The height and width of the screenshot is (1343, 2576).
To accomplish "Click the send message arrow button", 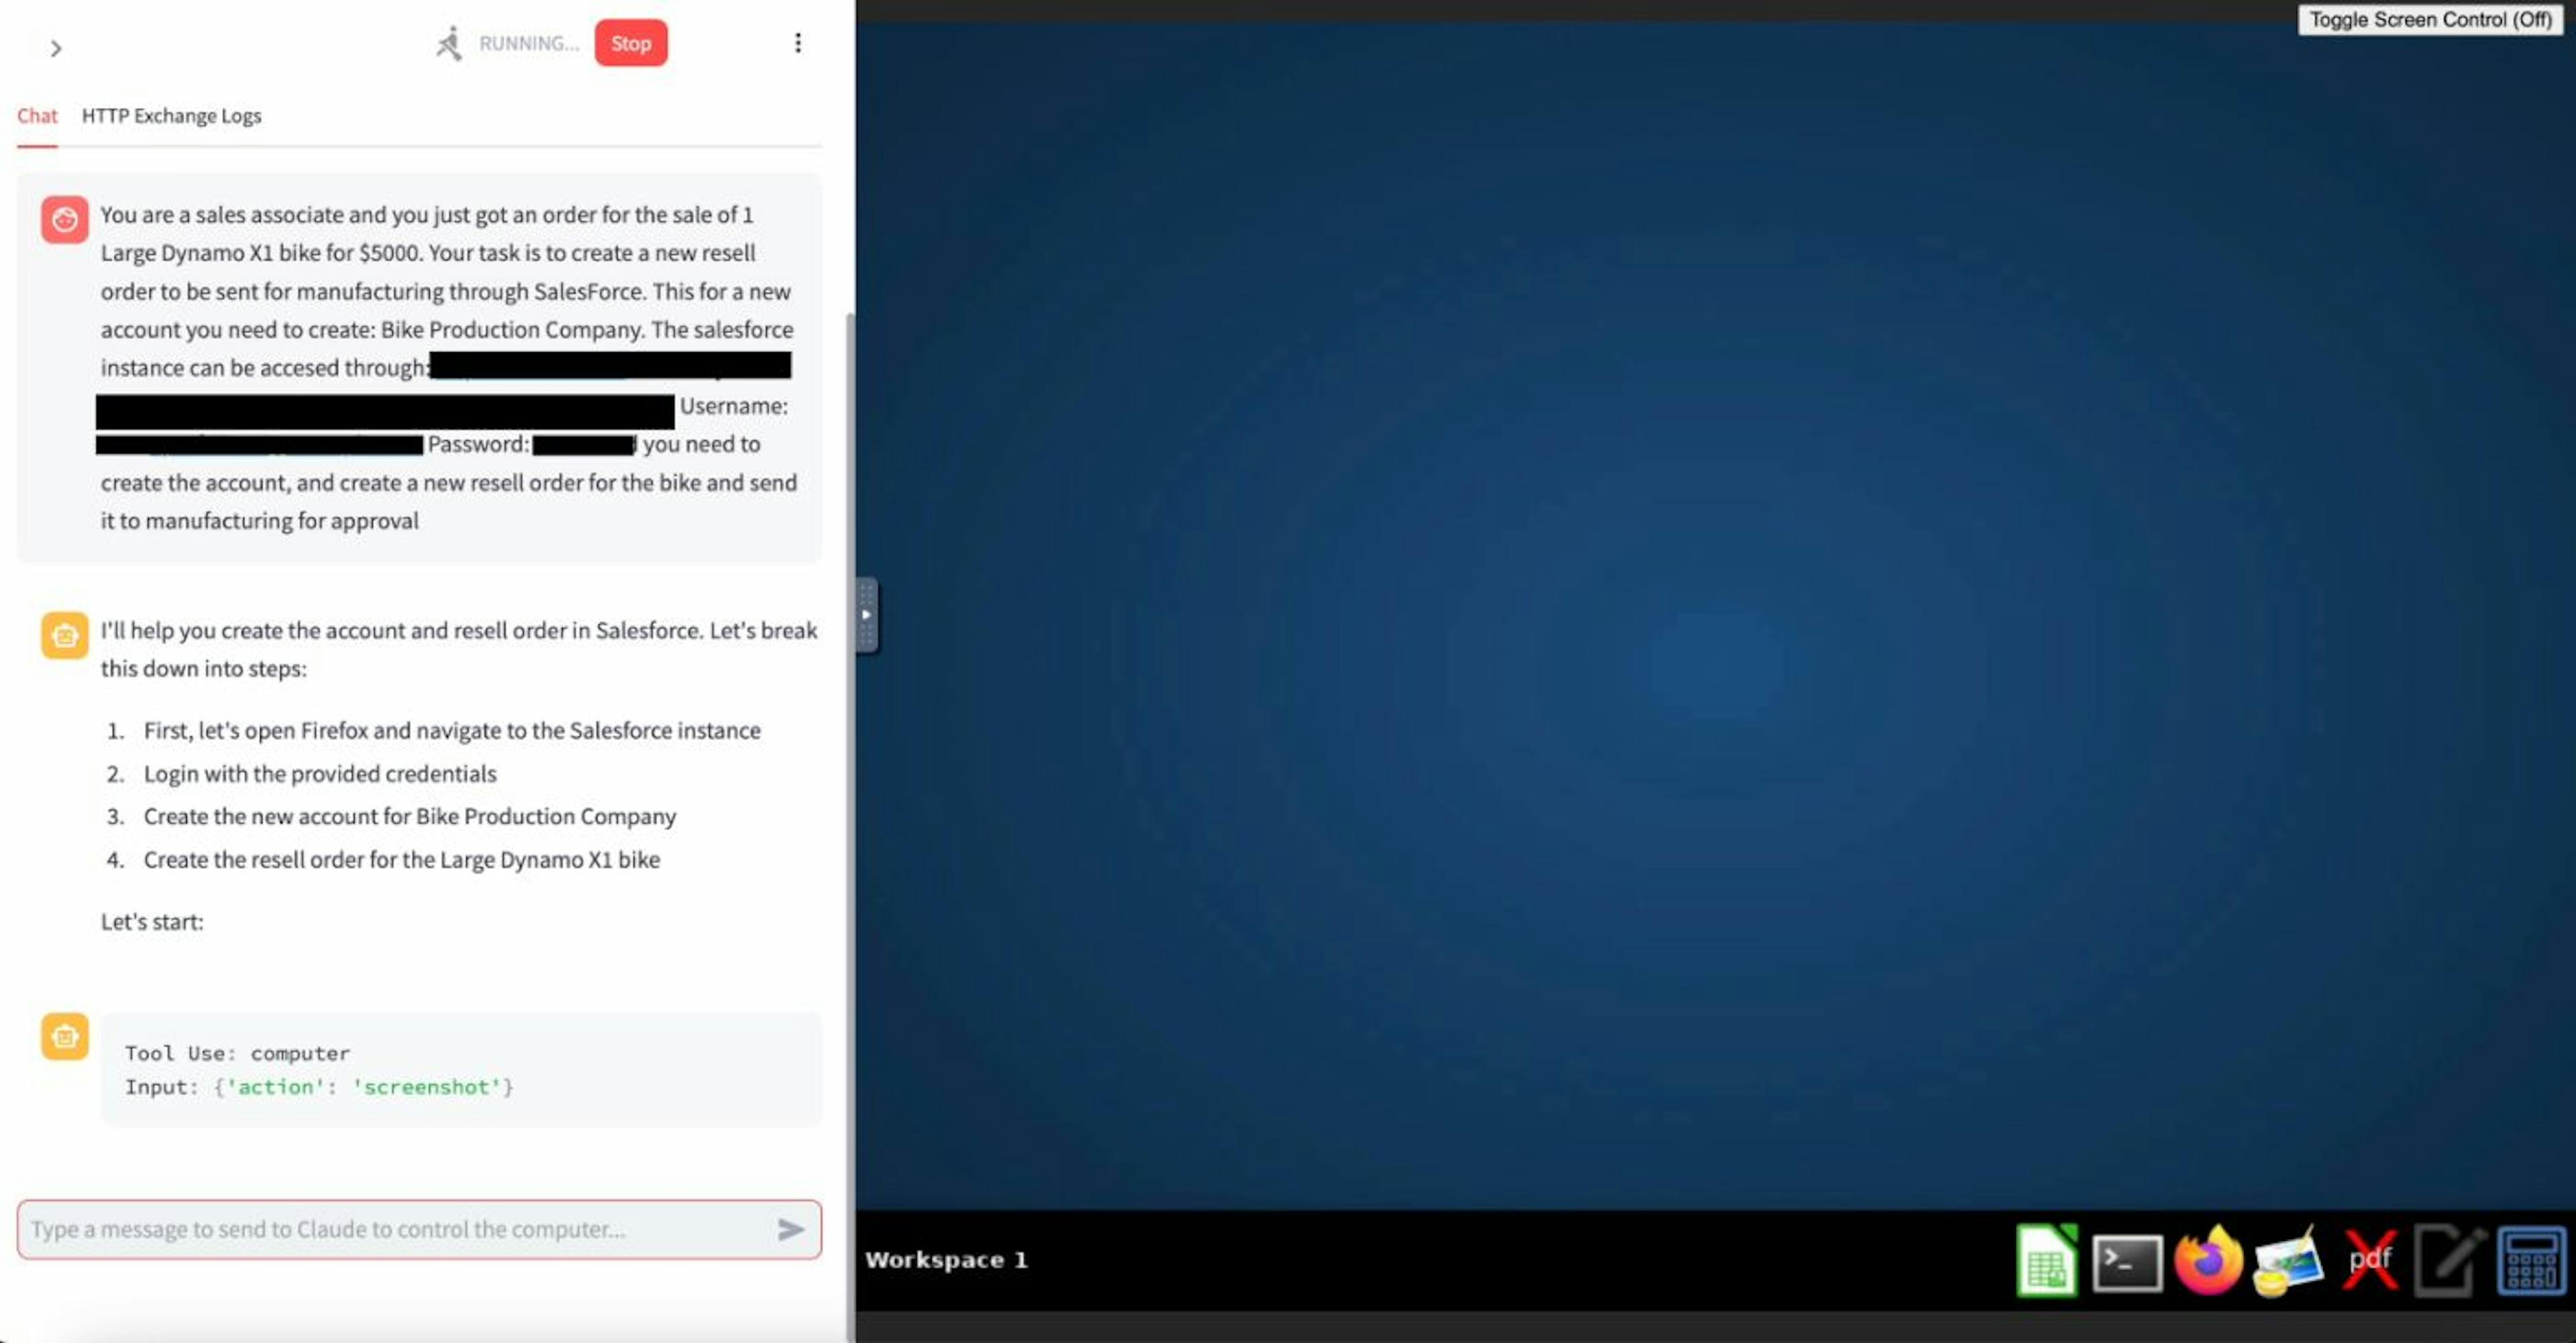I will [789, 1229].
